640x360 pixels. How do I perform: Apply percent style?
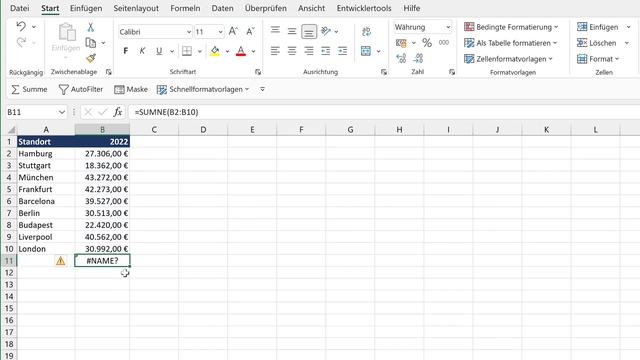coord(427,42)
